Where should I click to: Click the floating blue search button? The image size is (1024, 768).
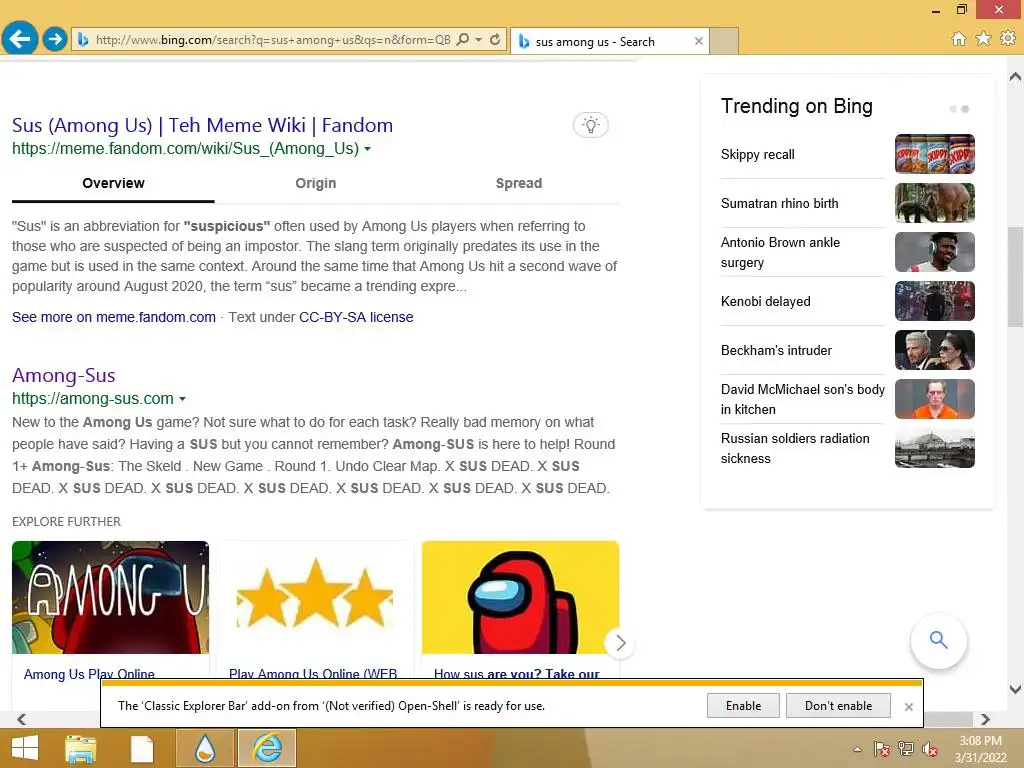938,641
